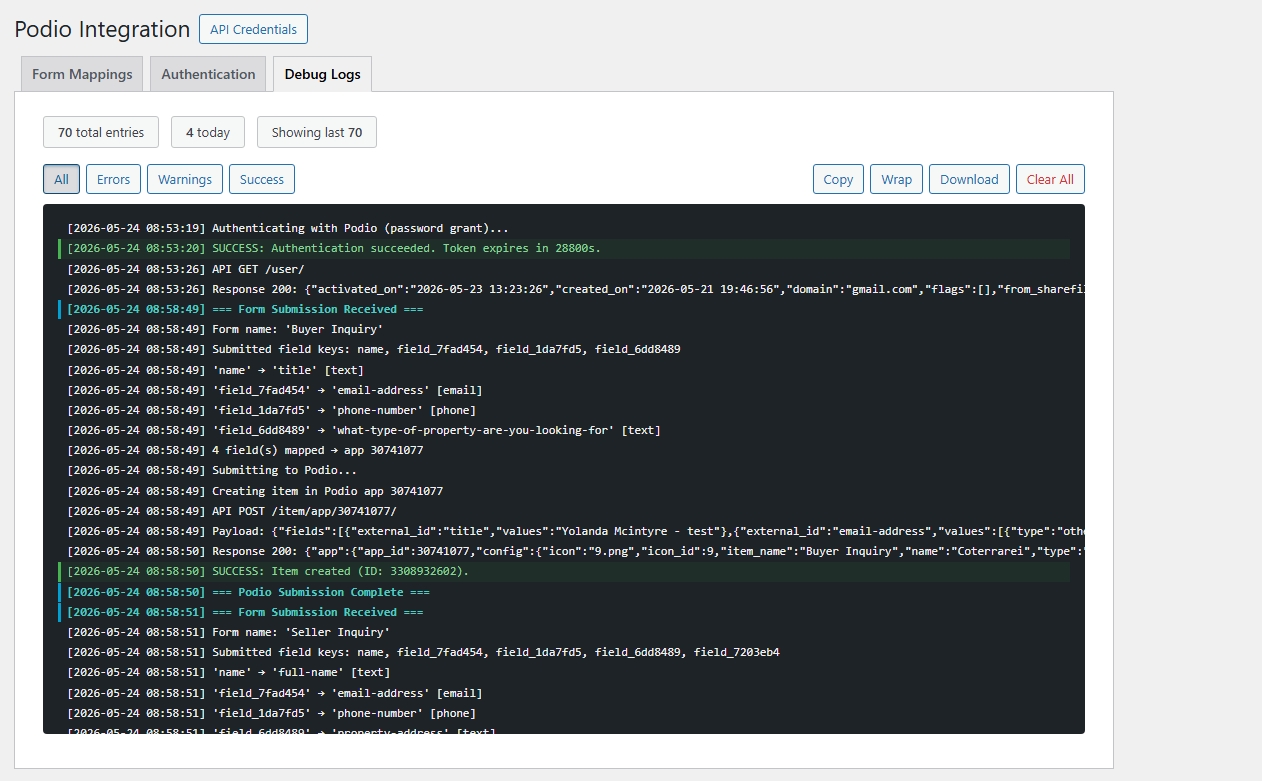1262x781 pixels.
Task: Switch to the Authentication tab
Action: pos(208,74)
